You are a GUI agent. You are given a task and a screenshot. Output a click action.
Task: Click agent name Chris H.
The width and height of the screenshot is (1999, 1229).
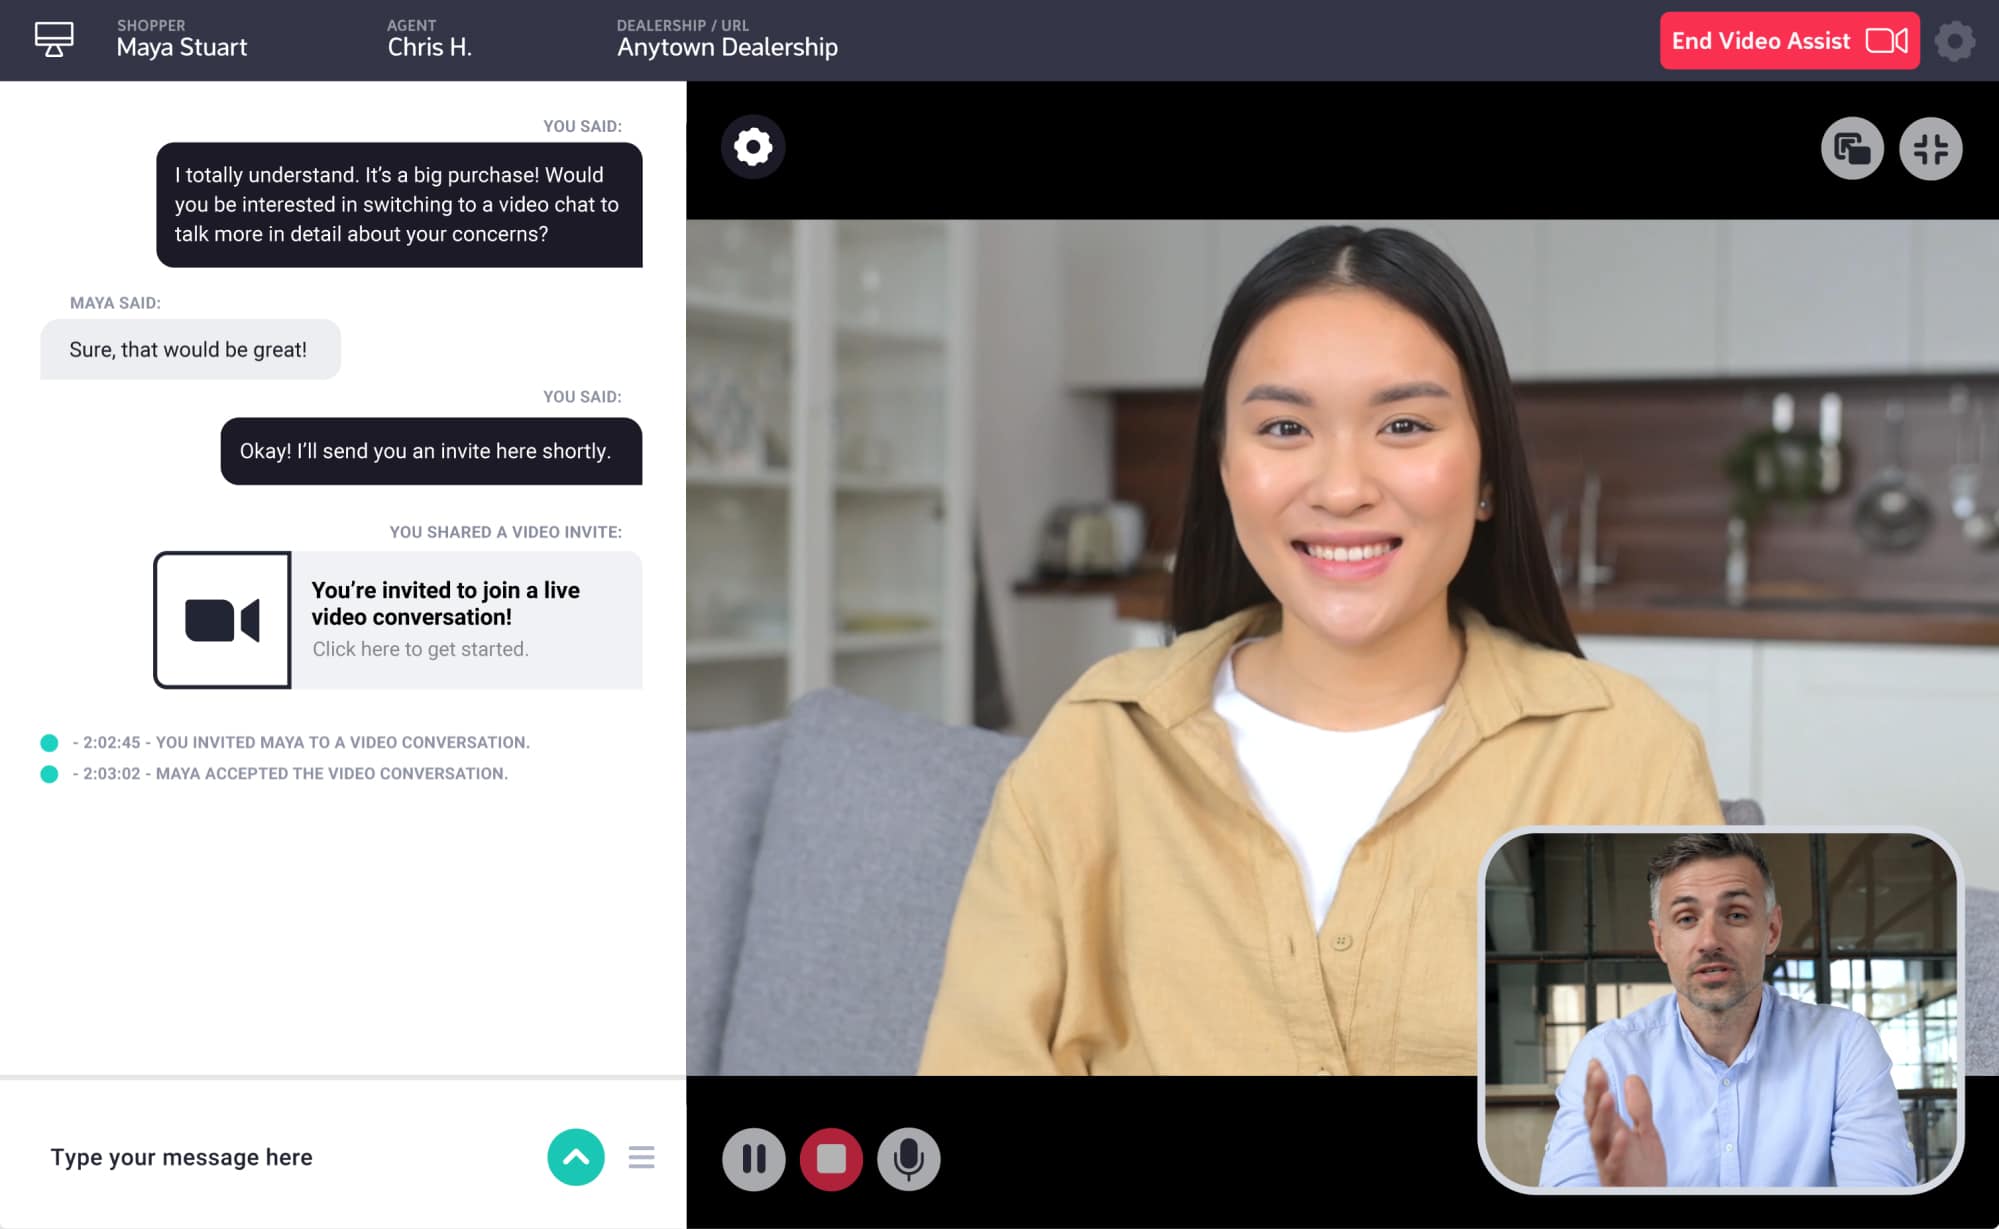(429, 47)
